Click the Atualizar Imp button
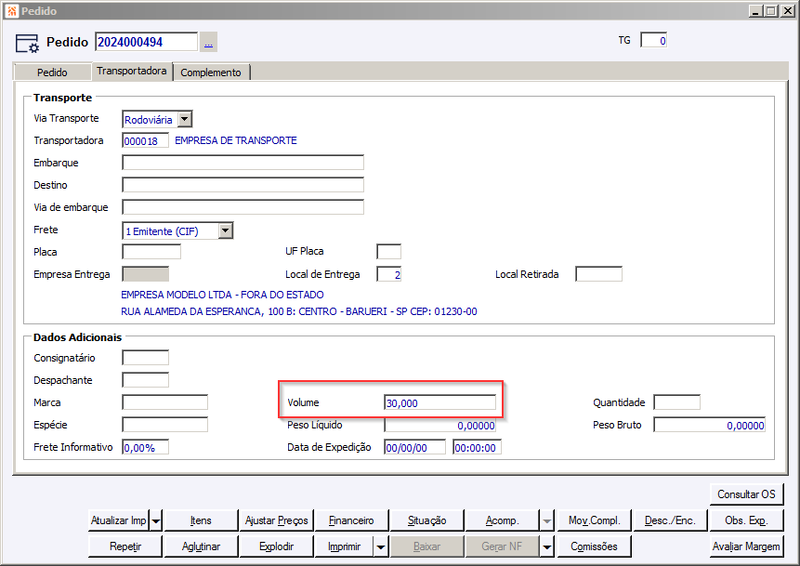This screenshot has width=800, height=566. click(118, 521)
